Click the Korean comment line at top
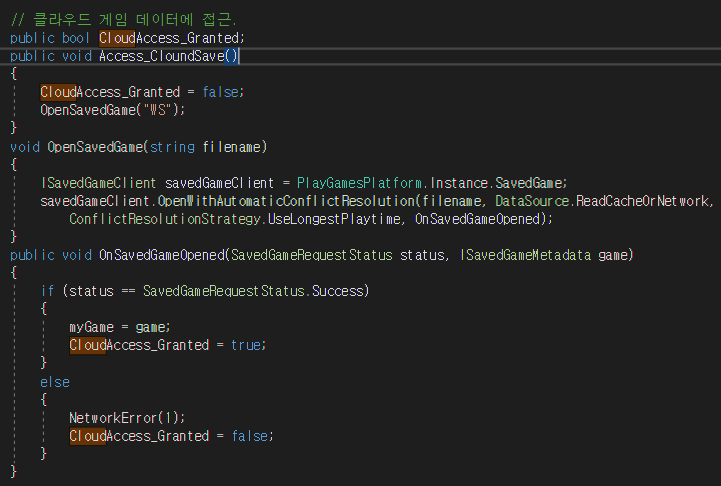This screenshot has height=486, width=721. click(123, 19)
